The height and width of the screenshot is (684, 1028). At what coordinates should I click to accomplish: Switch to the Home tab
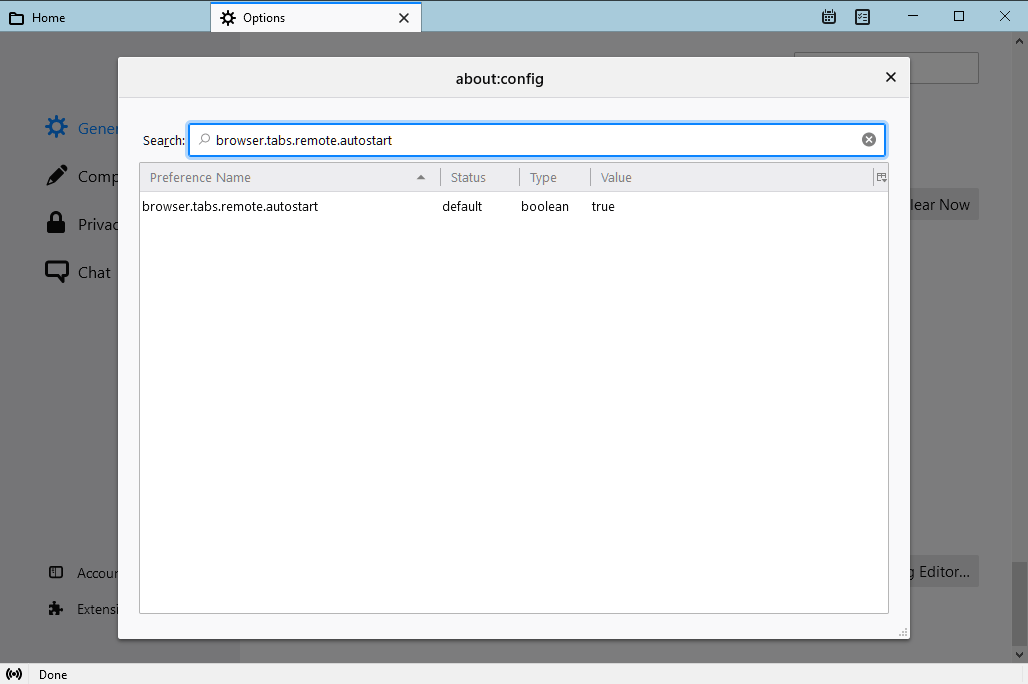pyautogui.click(x=105, y=18)
